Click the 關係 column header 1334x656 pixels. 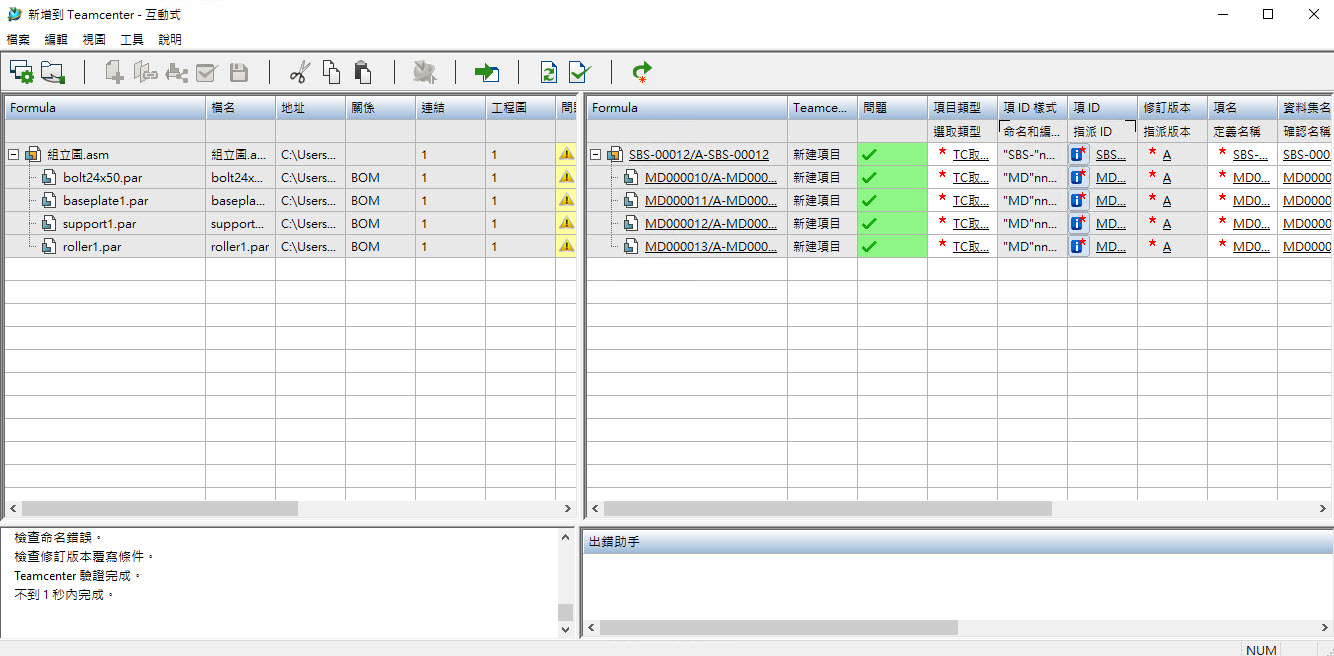[x=381, y=108]
